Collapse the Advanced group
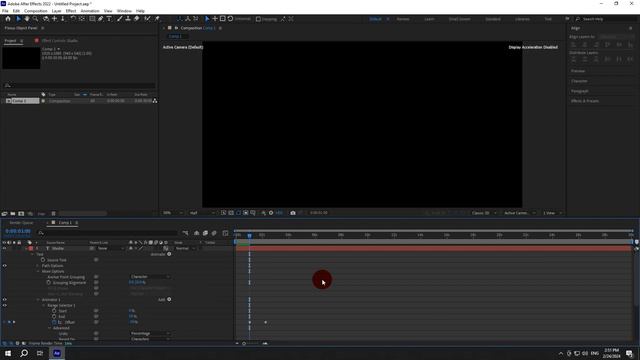The height and width of the screenshot is (360, 640). 50,328
